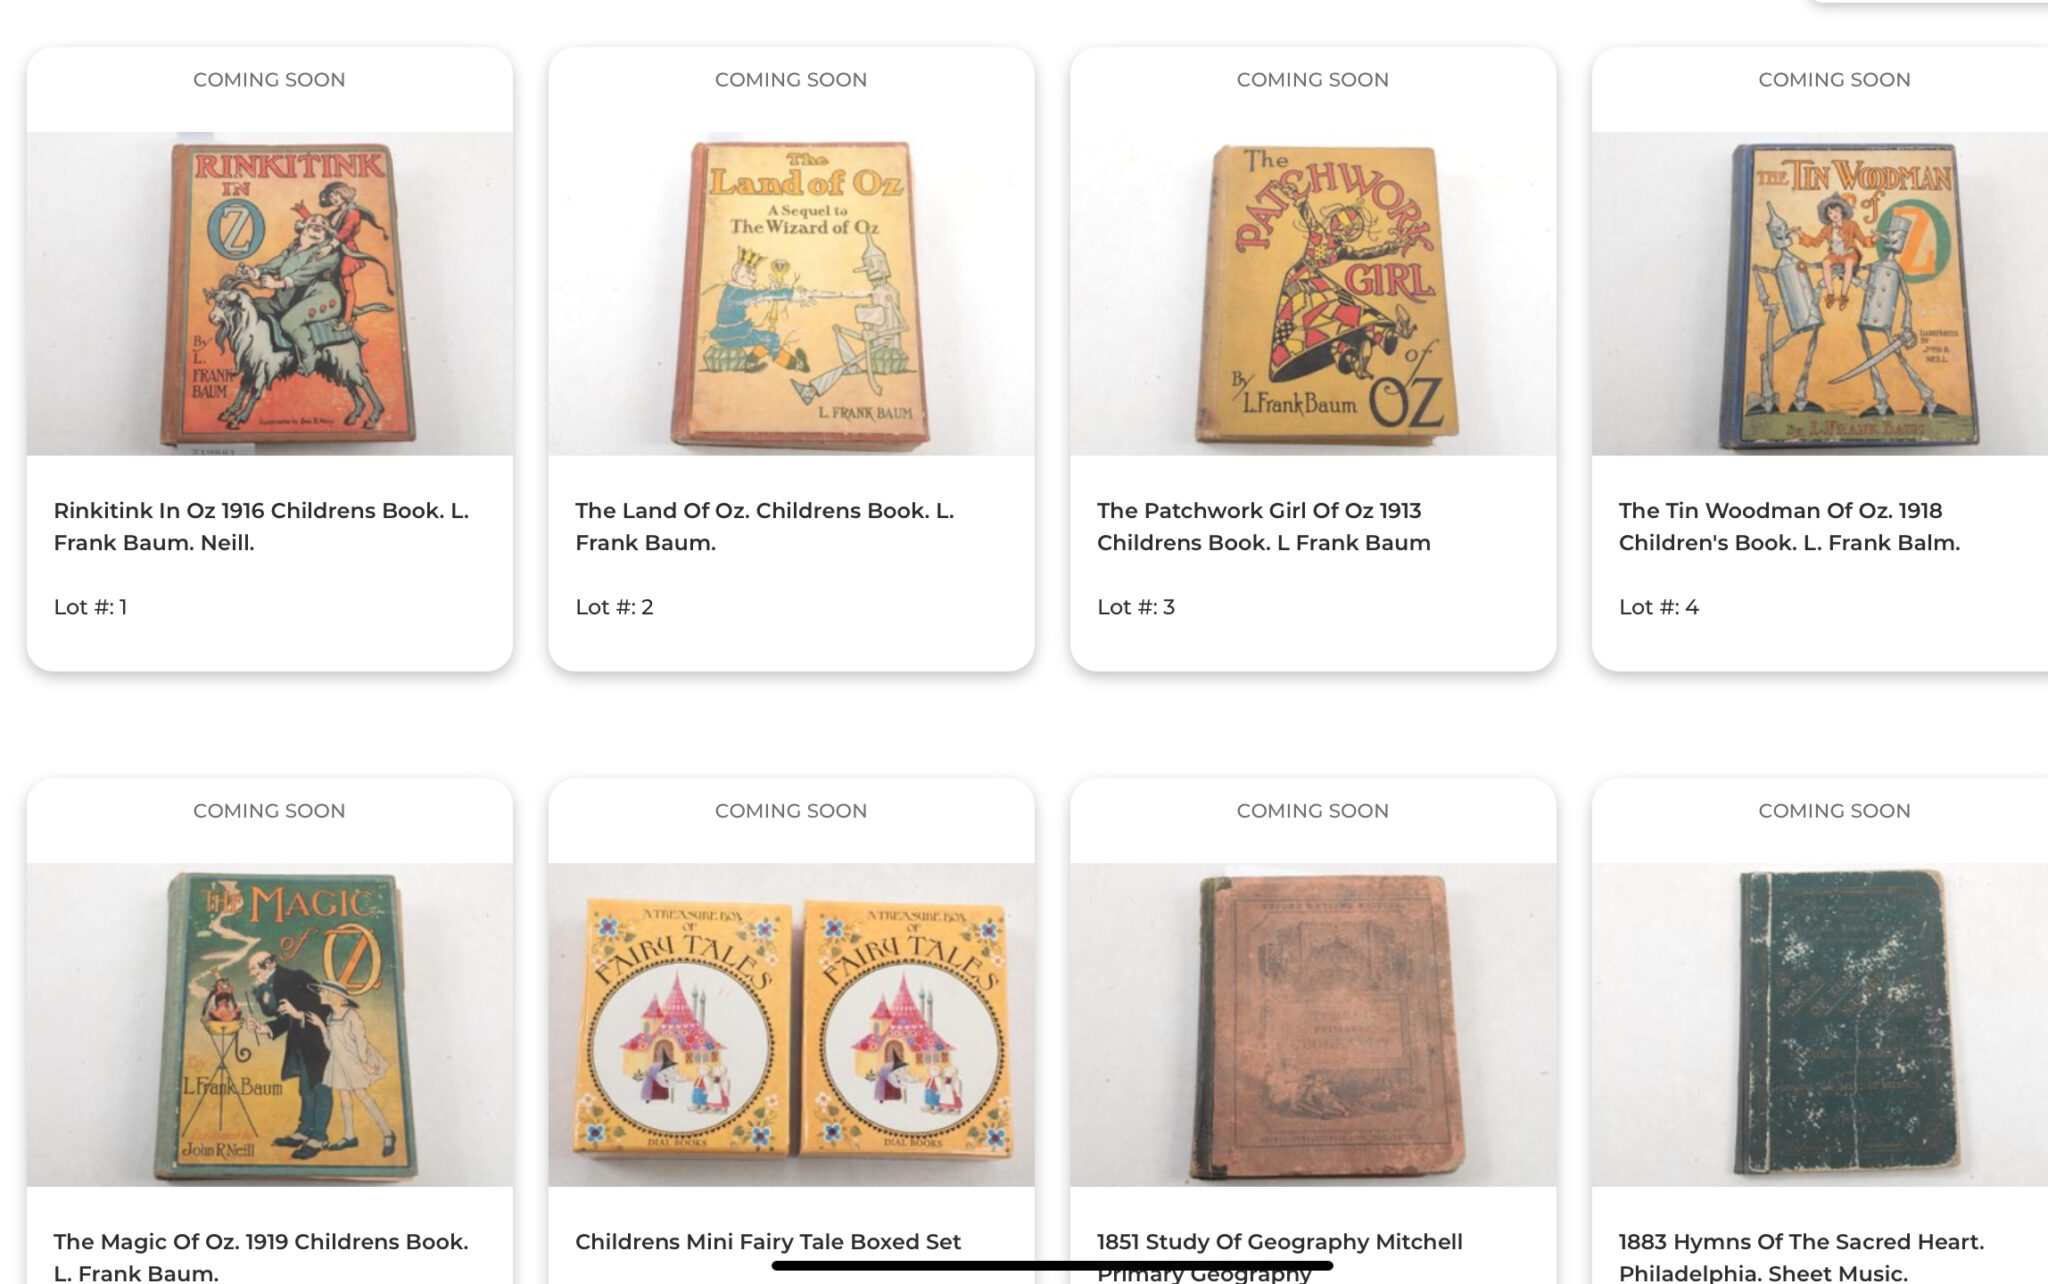Open the green Hymns book image
The height and width of the screenshot is (1284, 2048).
tap(1820, 1025)
